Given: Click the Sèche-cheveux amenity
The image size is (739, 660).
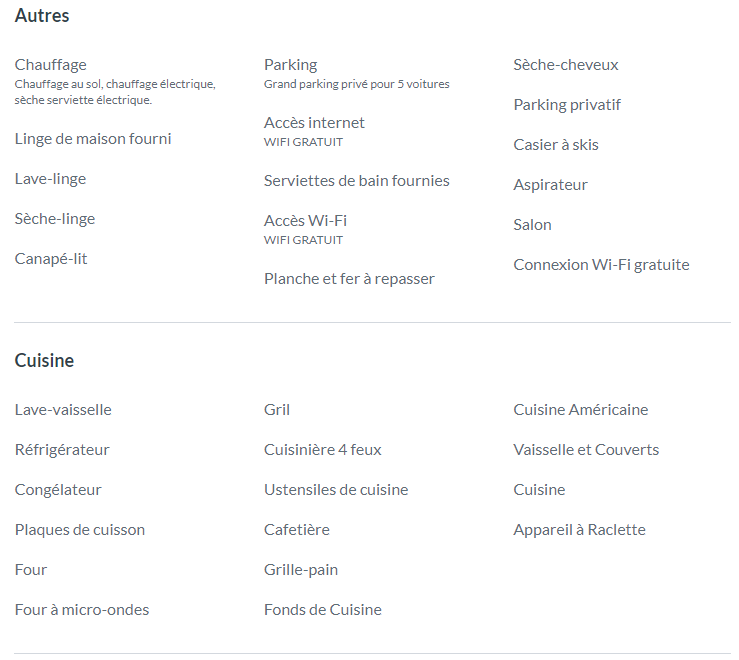Looking at the screenshot, I should (566, 65).
